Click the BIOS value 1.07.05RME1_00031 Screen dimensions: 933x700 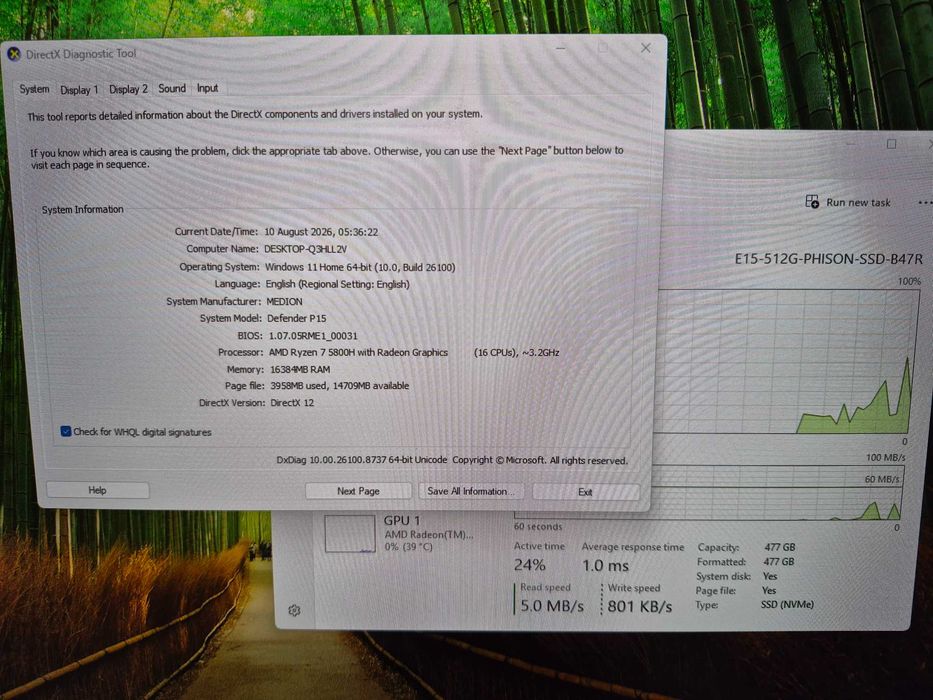pos(313,336)
